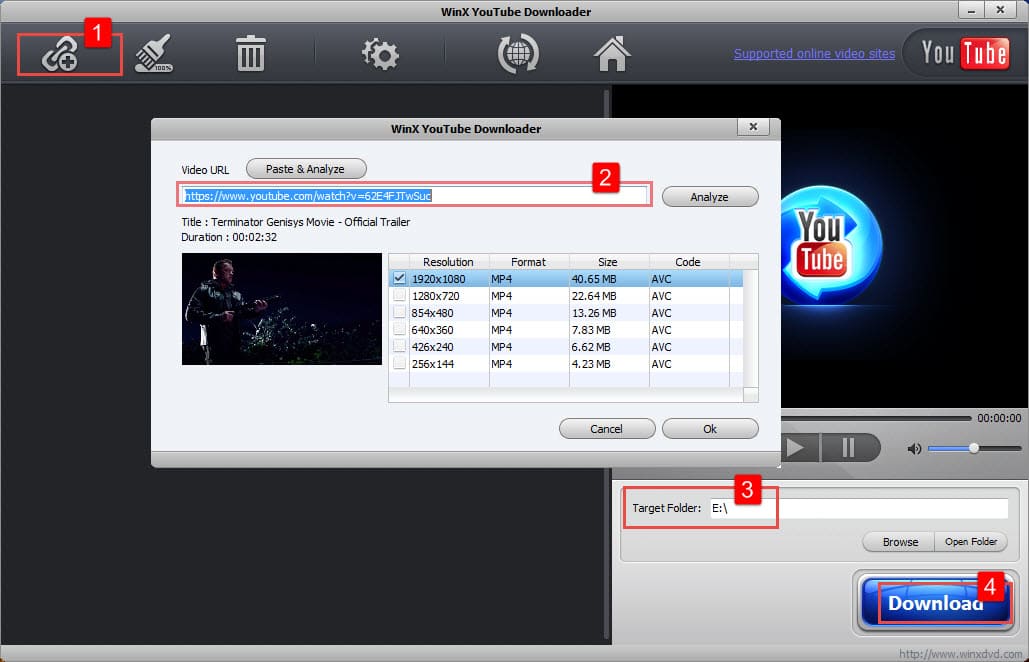Adjust the volume slider handle
Viewport: 1029px width, 662px height.
(x=974, y=448)
